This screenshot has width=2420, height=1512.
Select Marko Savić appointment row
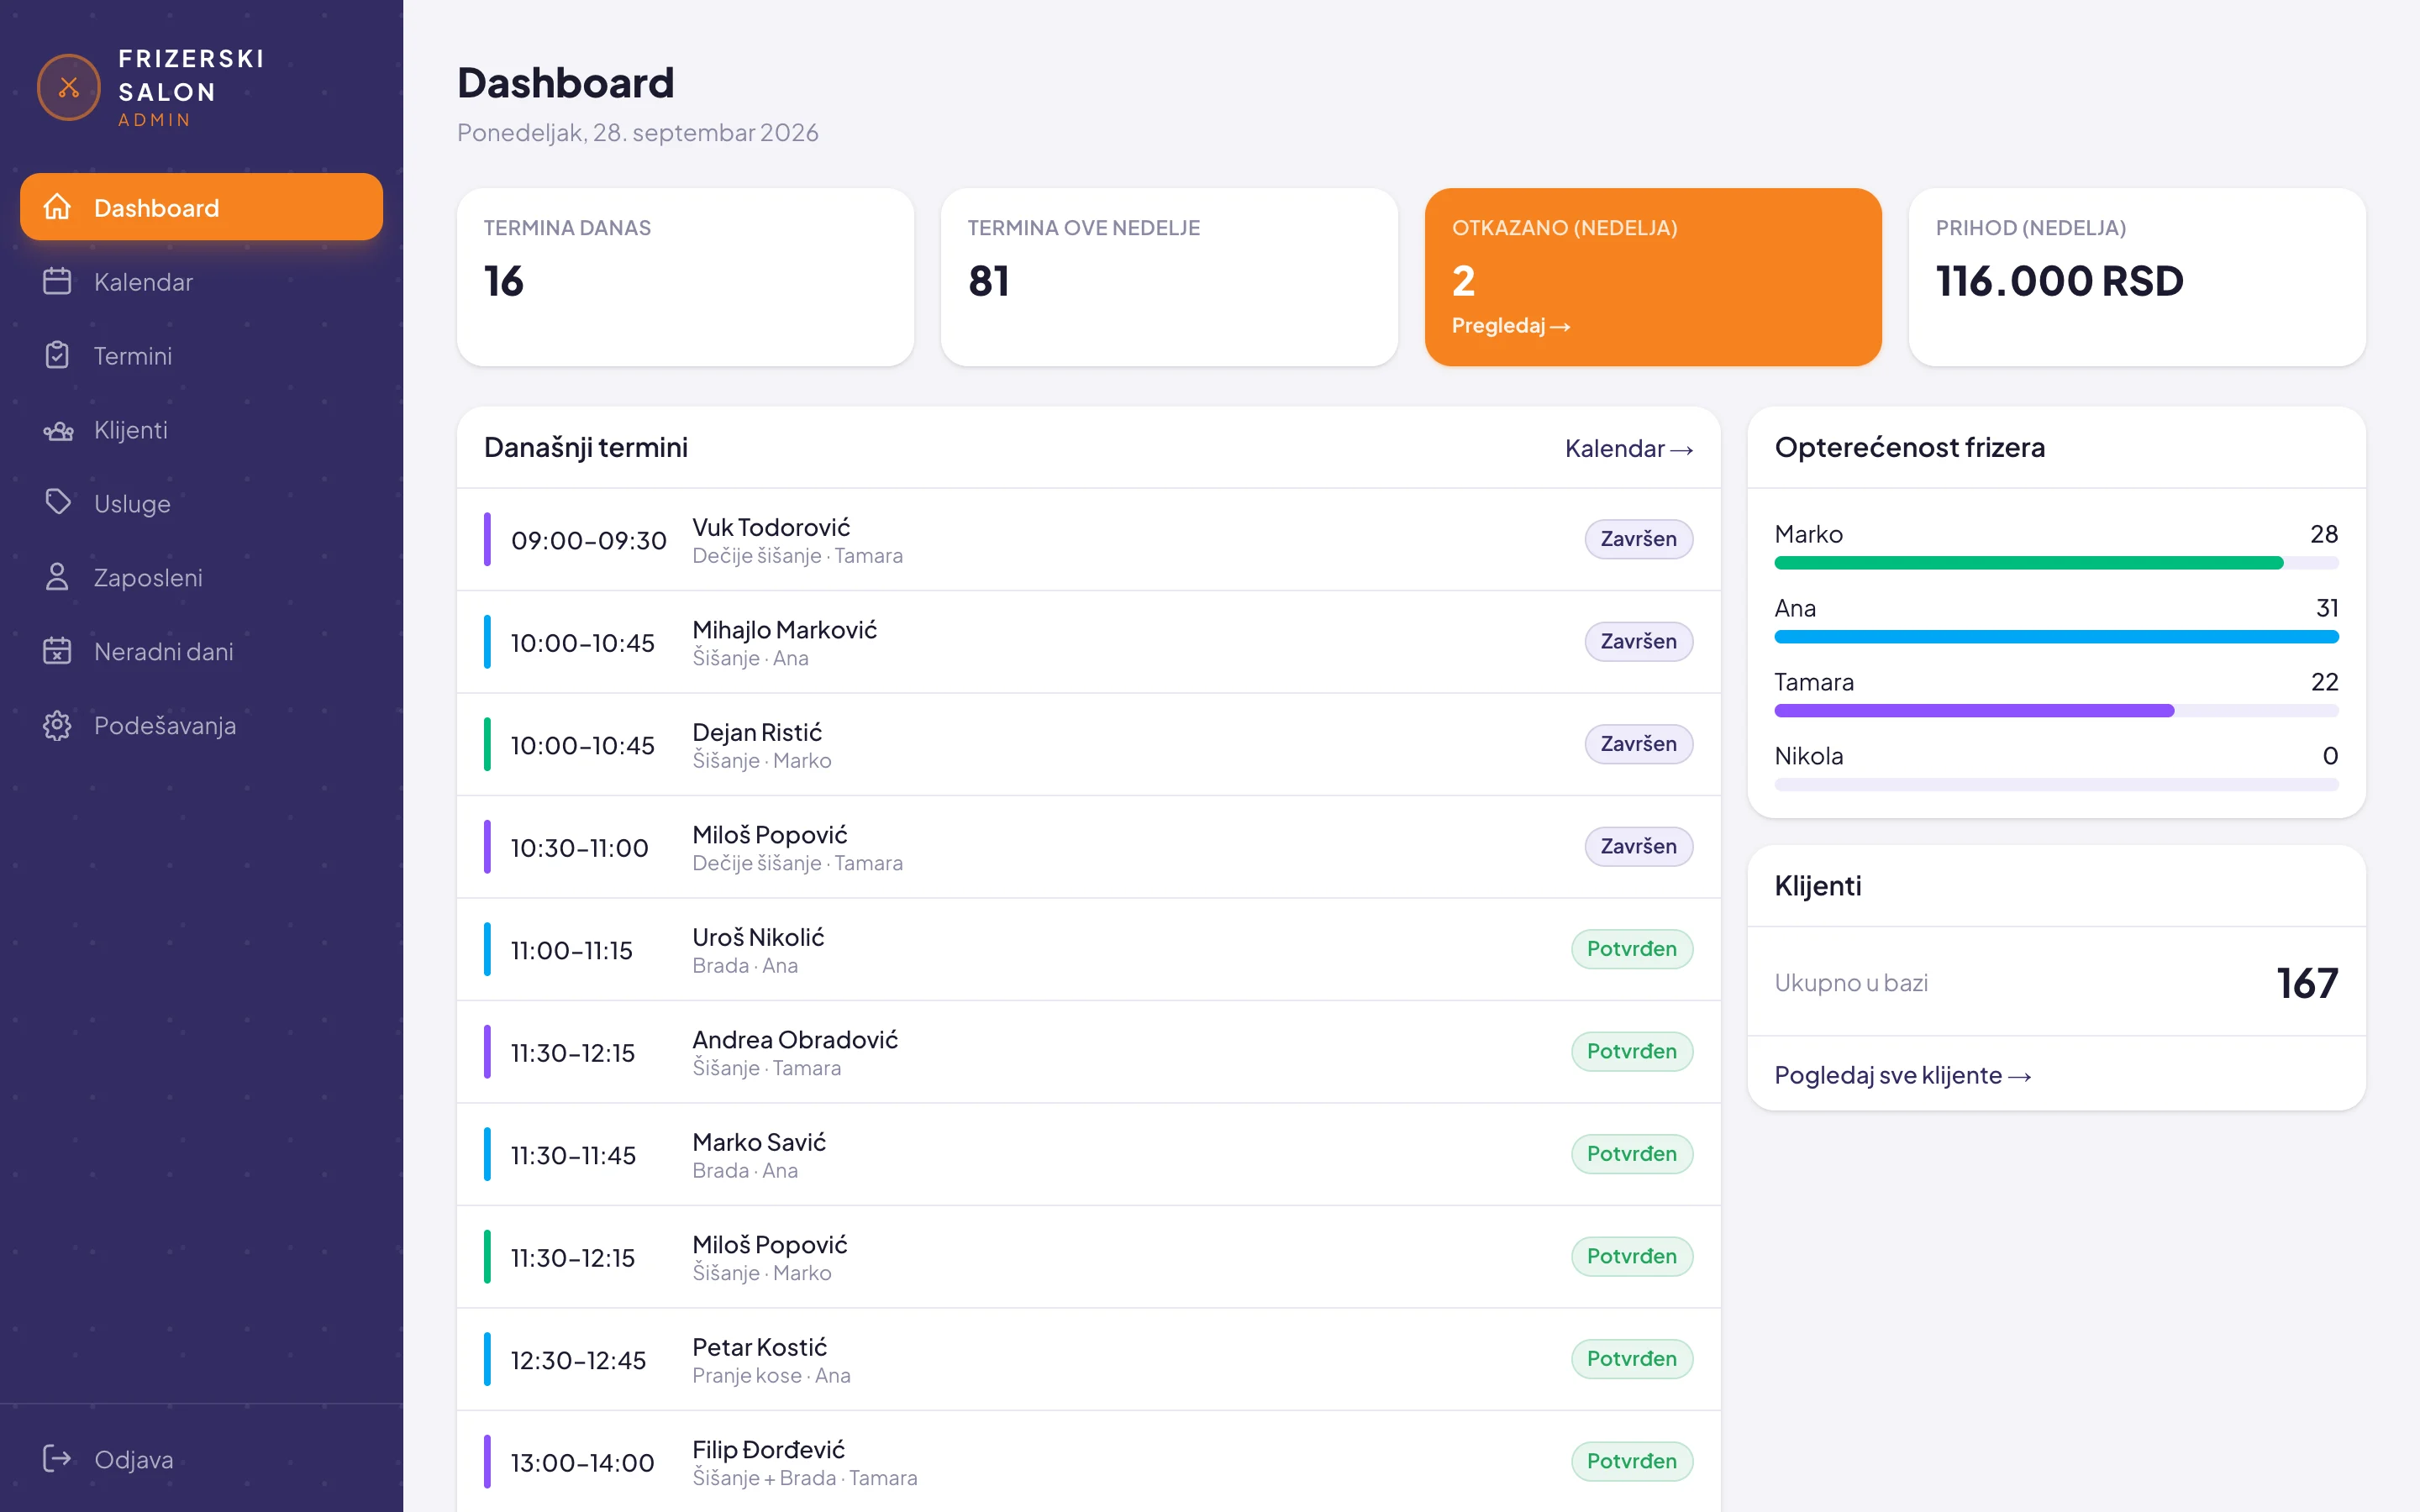click(x=1088, y=1155)
